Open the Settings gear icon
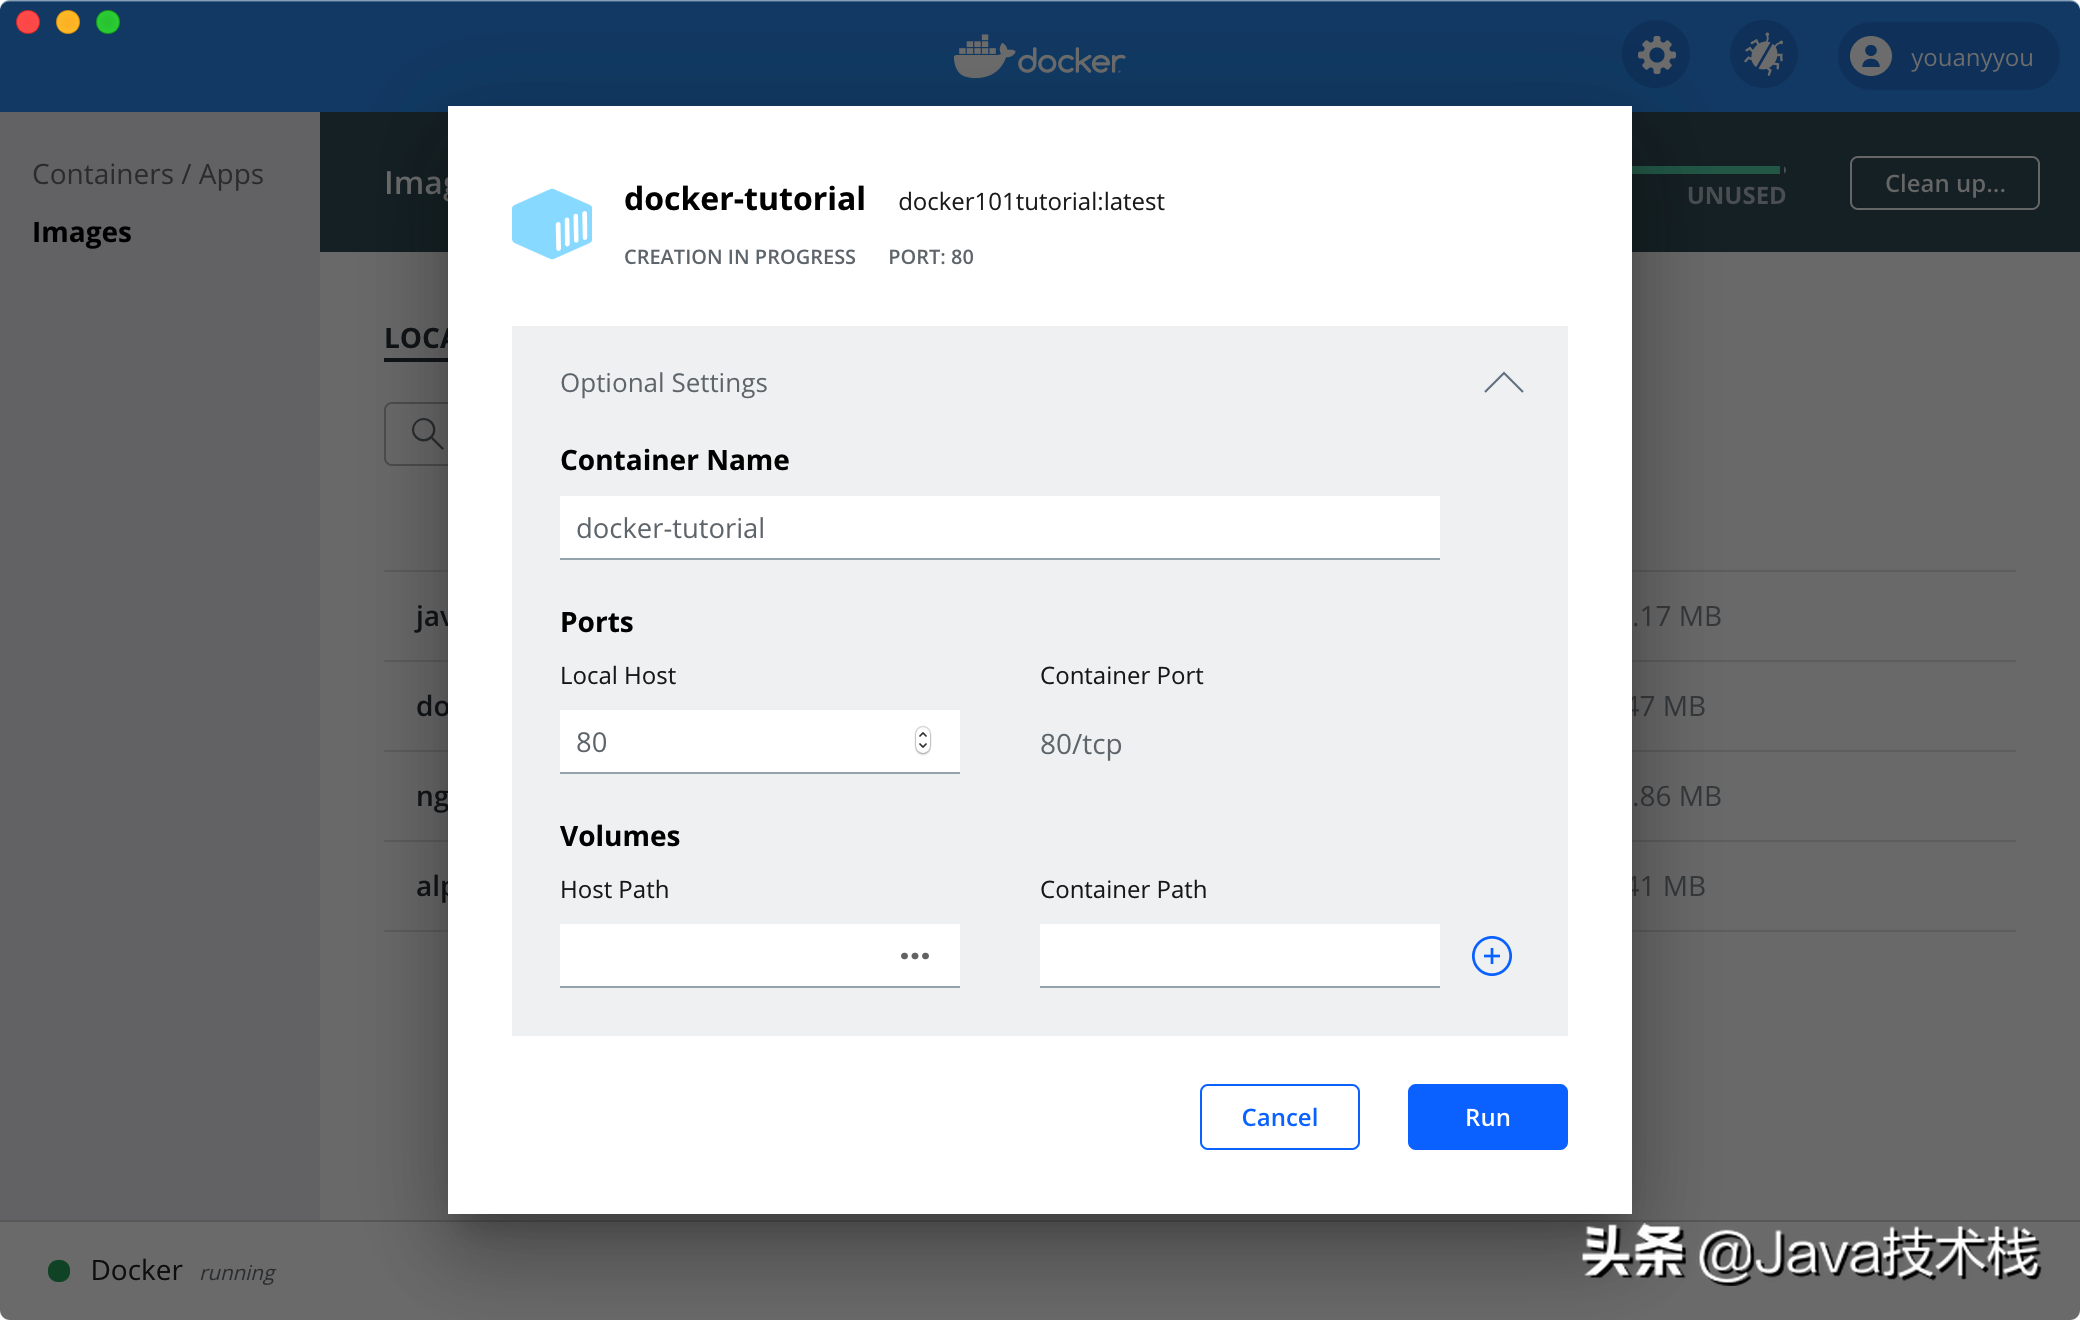The image size is (2080, 1320). [1656, 56]
